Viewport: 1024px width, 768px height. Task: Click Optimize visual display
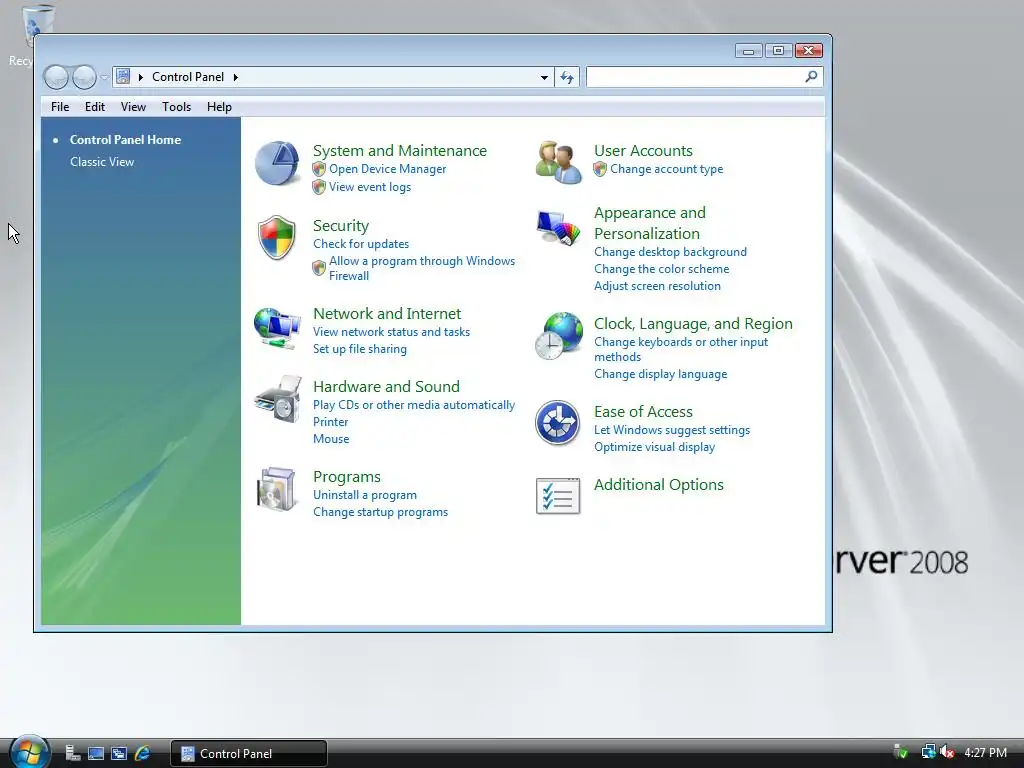pyautogui.click(x=654, y=447)
